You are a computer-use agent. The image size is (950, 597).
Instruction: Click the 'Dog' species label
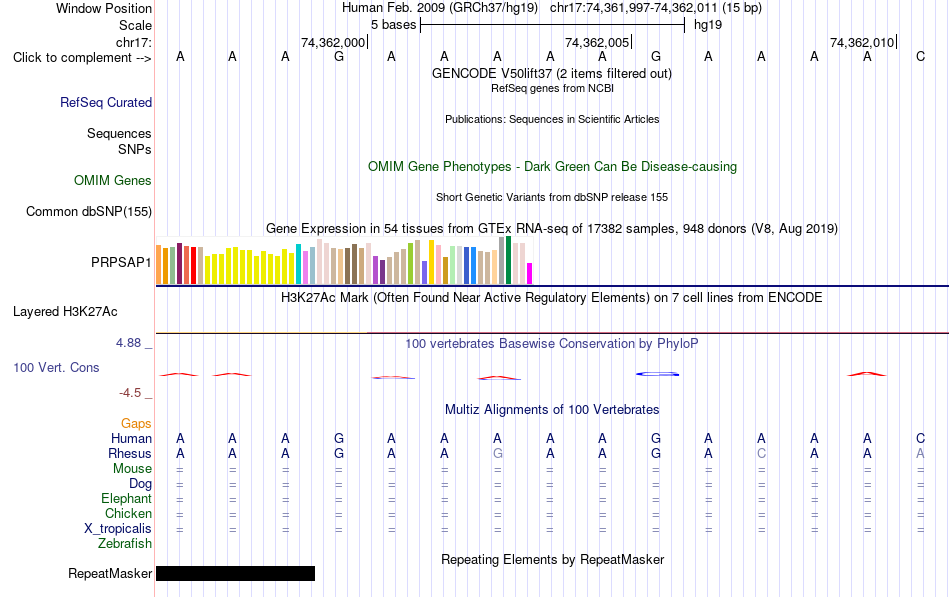[x=140, y=484]
